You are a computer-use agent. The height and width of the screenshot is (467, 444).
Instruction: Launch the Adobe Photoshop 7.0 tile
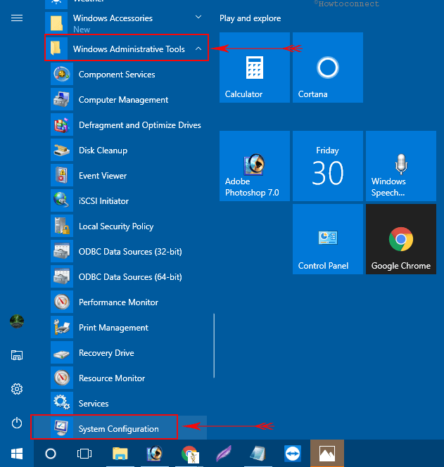click(255, 166)
